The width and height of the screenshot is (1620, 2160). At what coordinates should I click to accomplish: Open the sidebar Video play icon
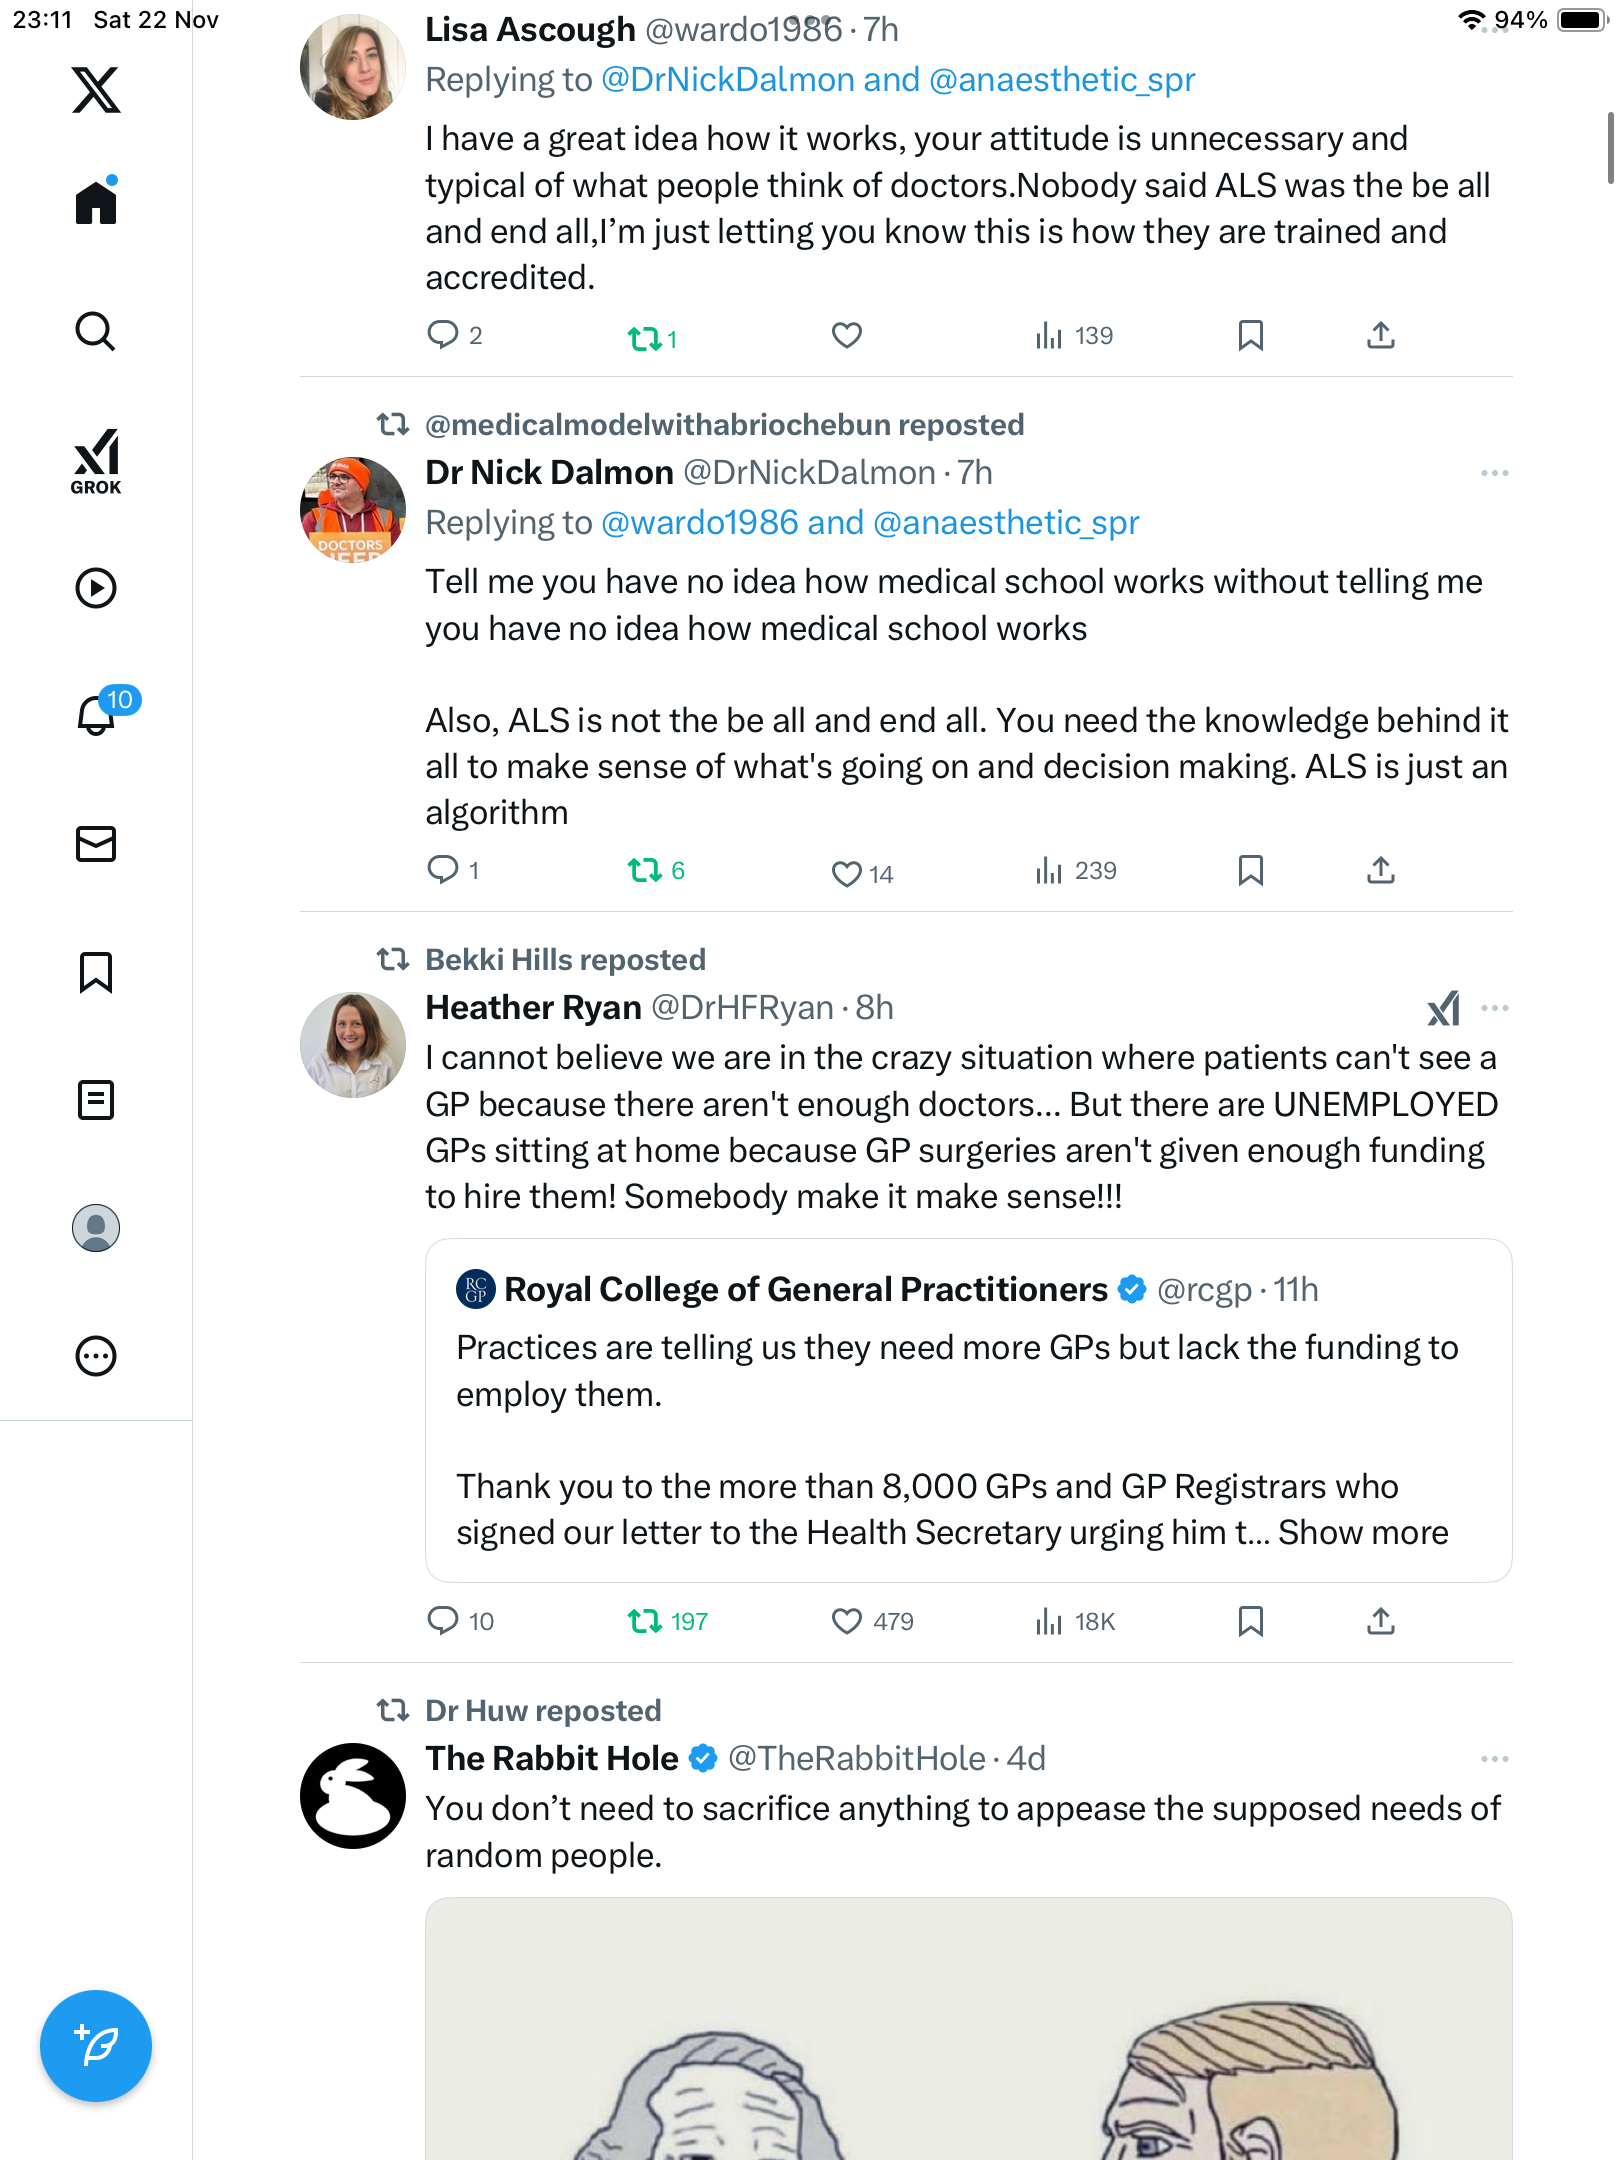click(96, 588)
